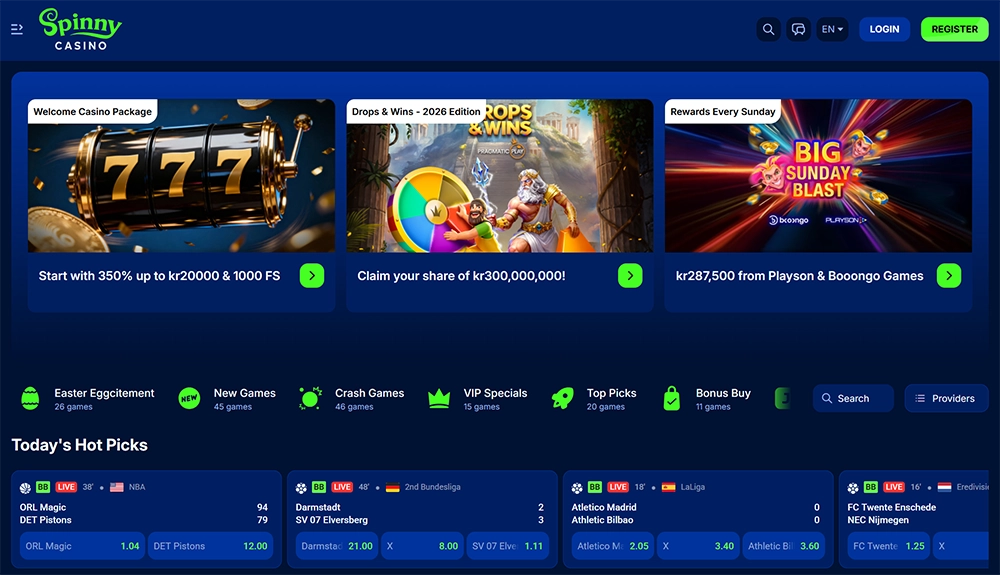Viewport: 1000px width, 575px height.
Task: Click the Bonus Buy shopping bag icon
Action: tap(672, 398)
